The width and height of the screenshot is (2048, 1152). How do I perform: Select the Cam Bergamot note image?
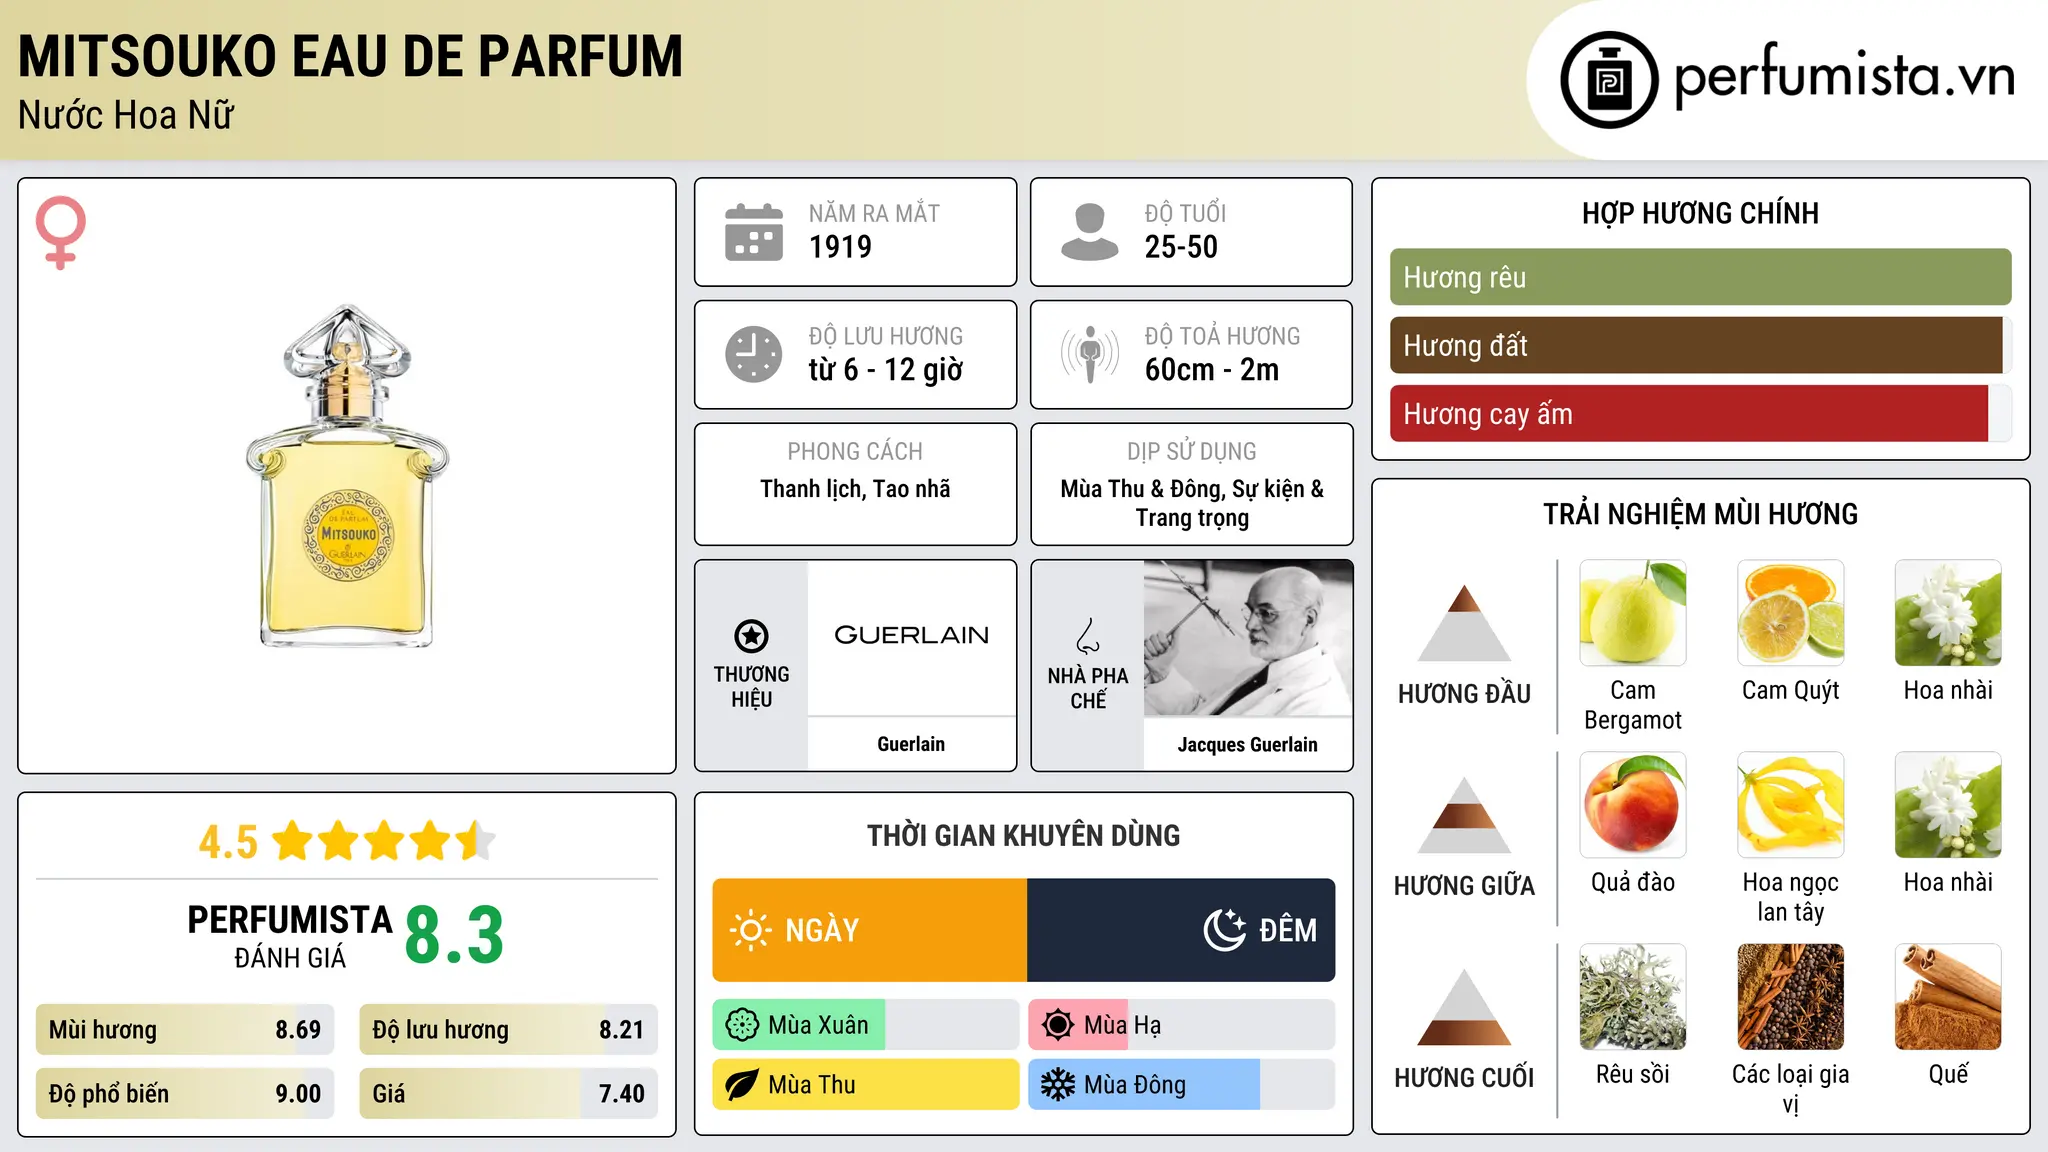pos(1633,613)
